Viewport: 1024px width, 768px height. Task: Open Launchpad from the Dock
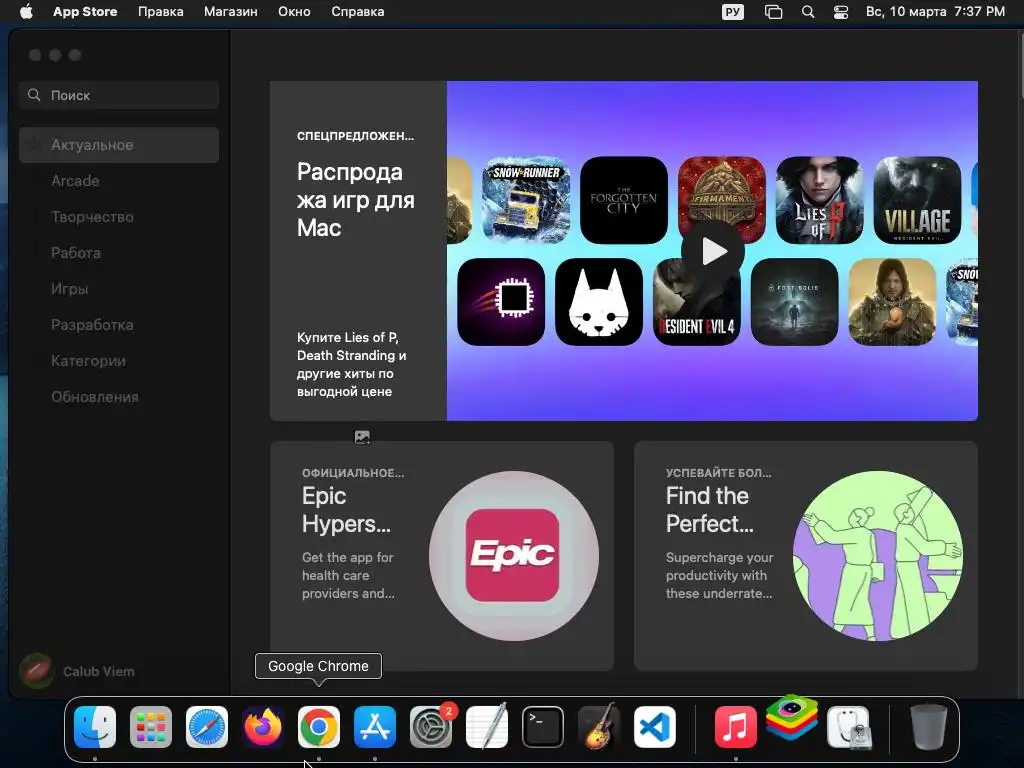coord(151,727)
